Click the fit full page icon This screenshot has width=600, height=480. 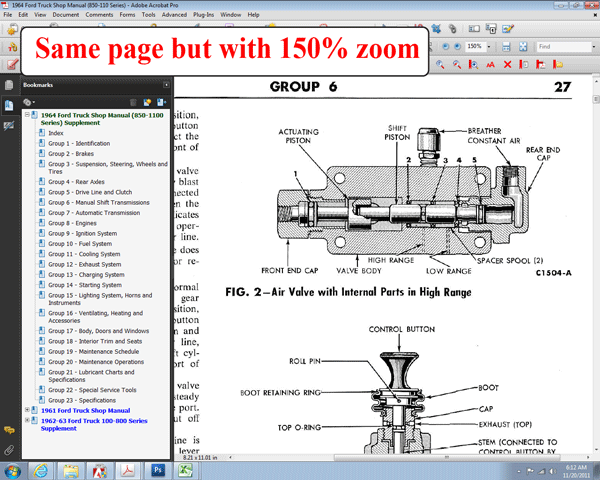(523, 47)
